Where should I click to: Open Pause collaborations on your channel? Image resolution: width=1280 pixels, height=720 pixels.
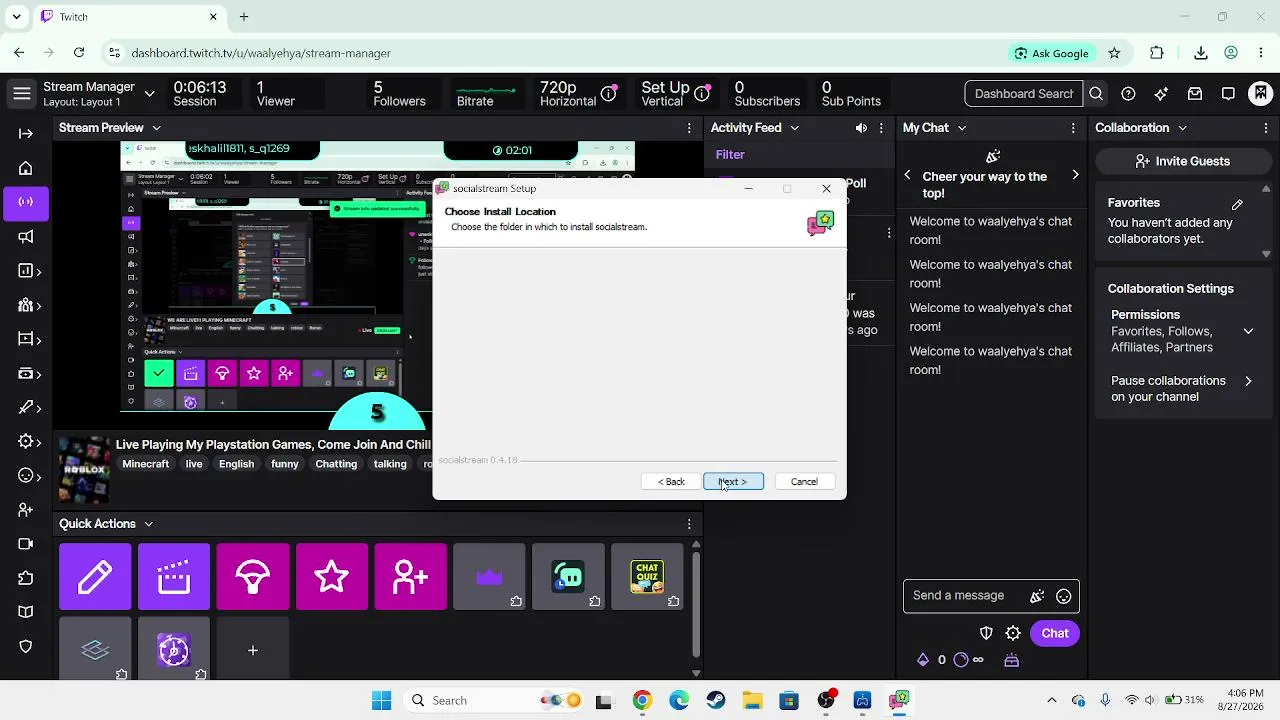click(x=1182, y=388)
